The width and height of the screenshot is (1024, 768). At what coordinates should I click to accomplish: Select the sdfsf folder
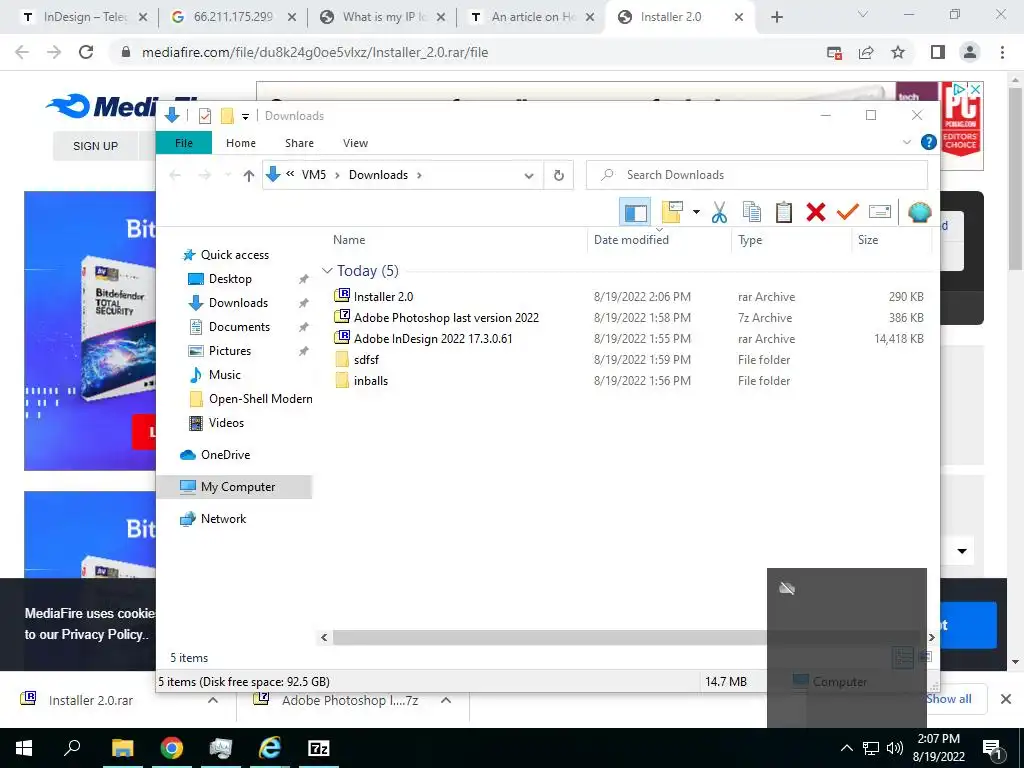click(x=366, y=360)
